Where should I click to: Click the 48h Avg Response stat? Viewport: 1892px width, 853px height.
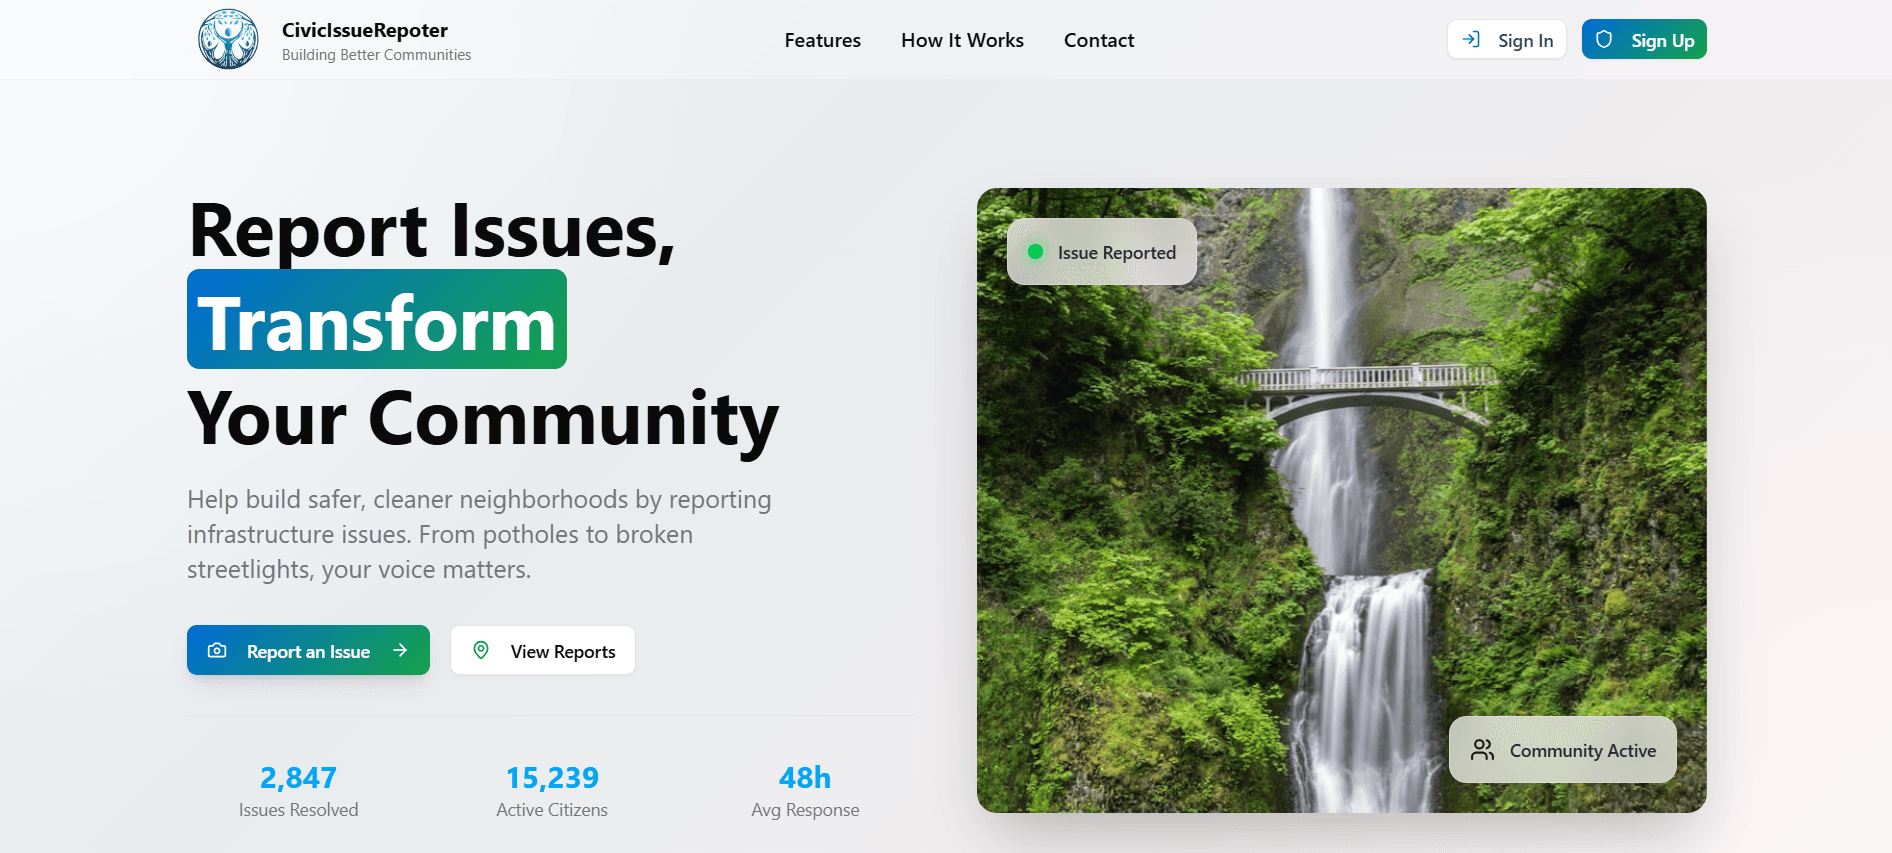(805, 791)
